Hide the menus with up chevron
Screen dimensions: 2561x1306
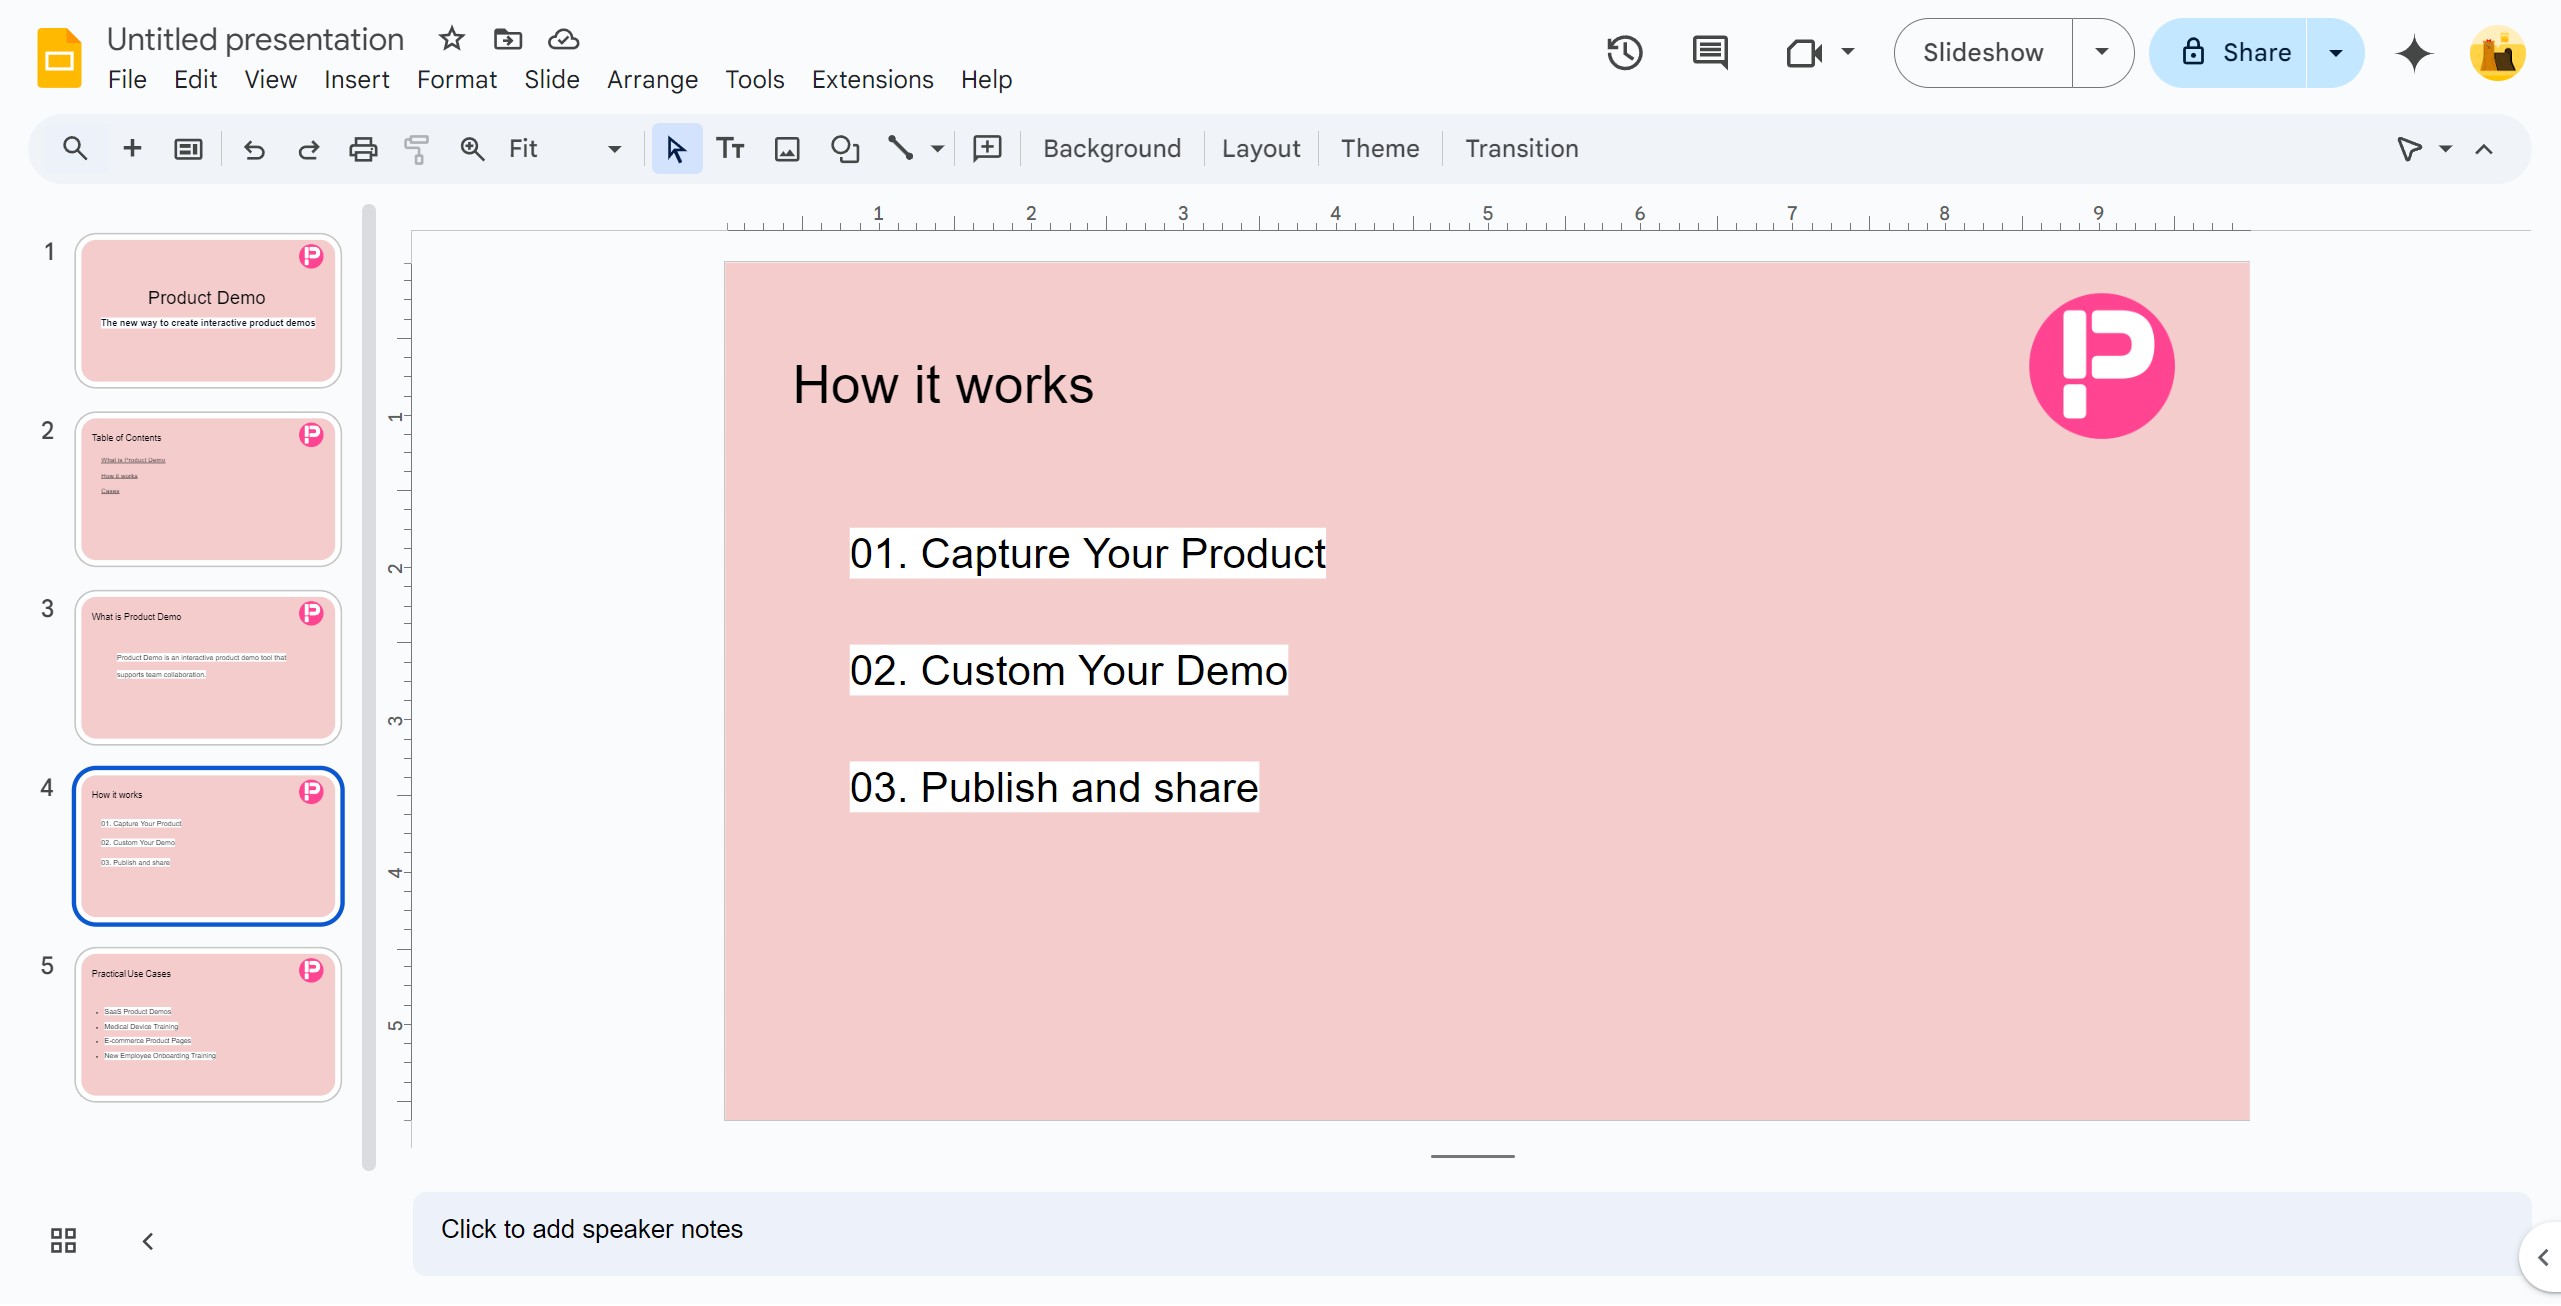[2484, 149]
